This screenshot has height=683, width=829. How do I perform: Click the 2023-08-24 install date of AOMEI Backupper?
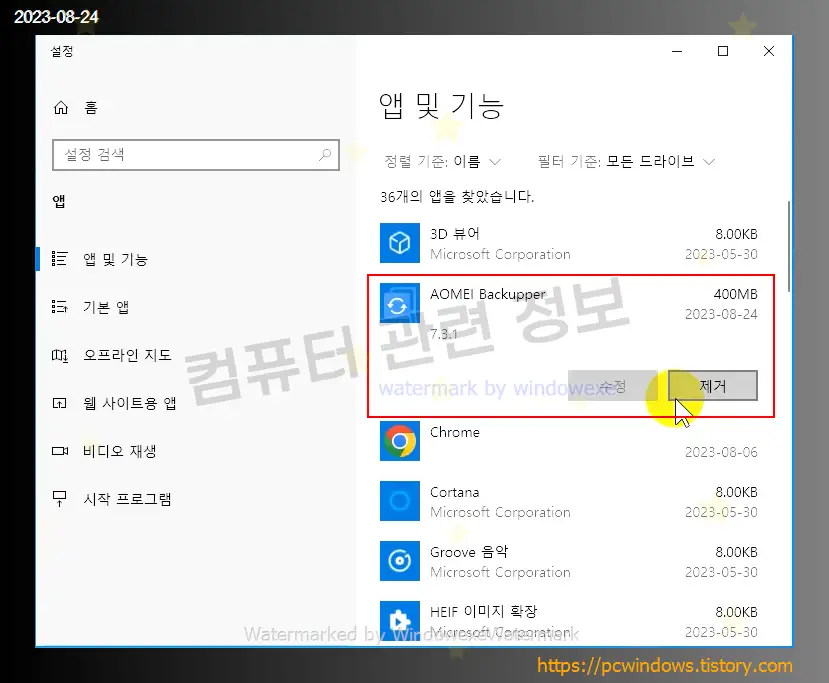click(721, 314)
